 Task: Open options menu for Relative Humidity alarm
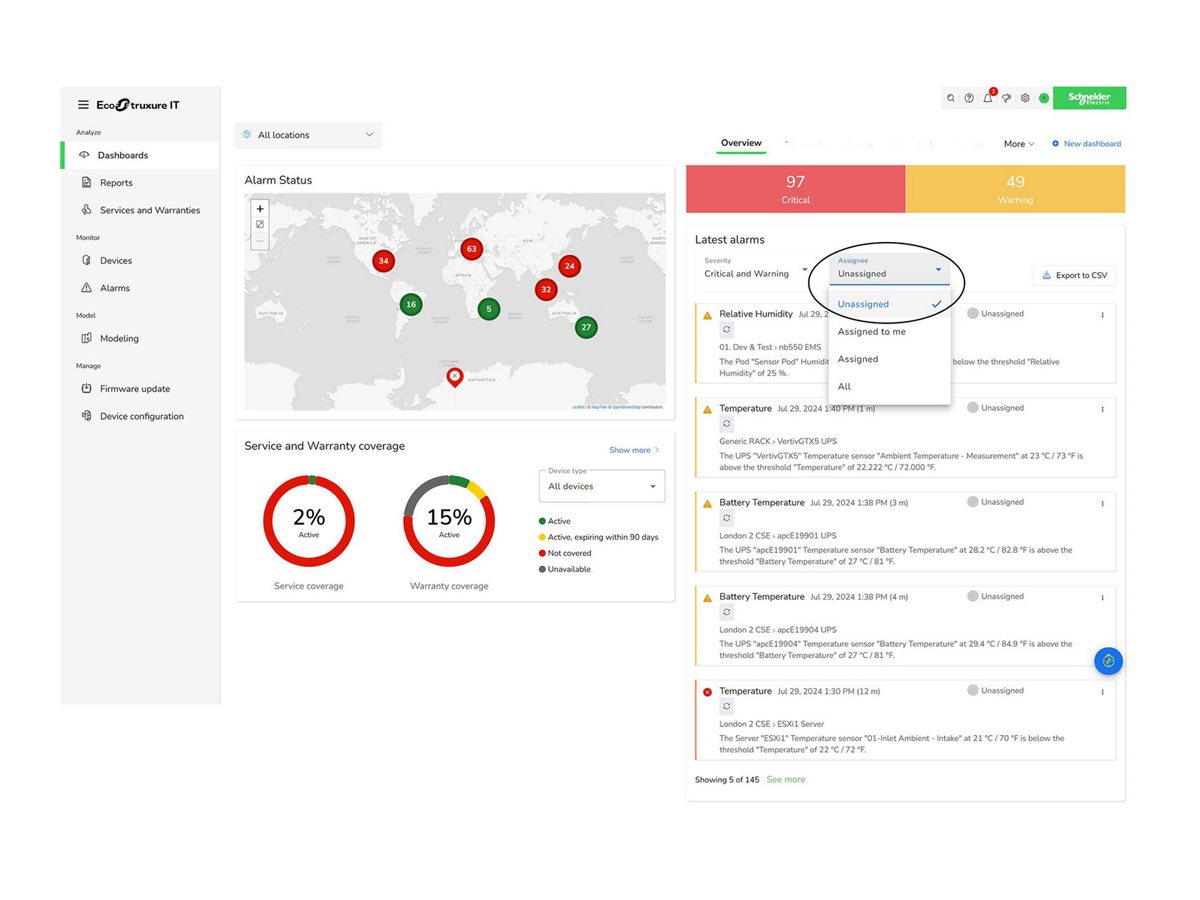[x=1102, y=314]
